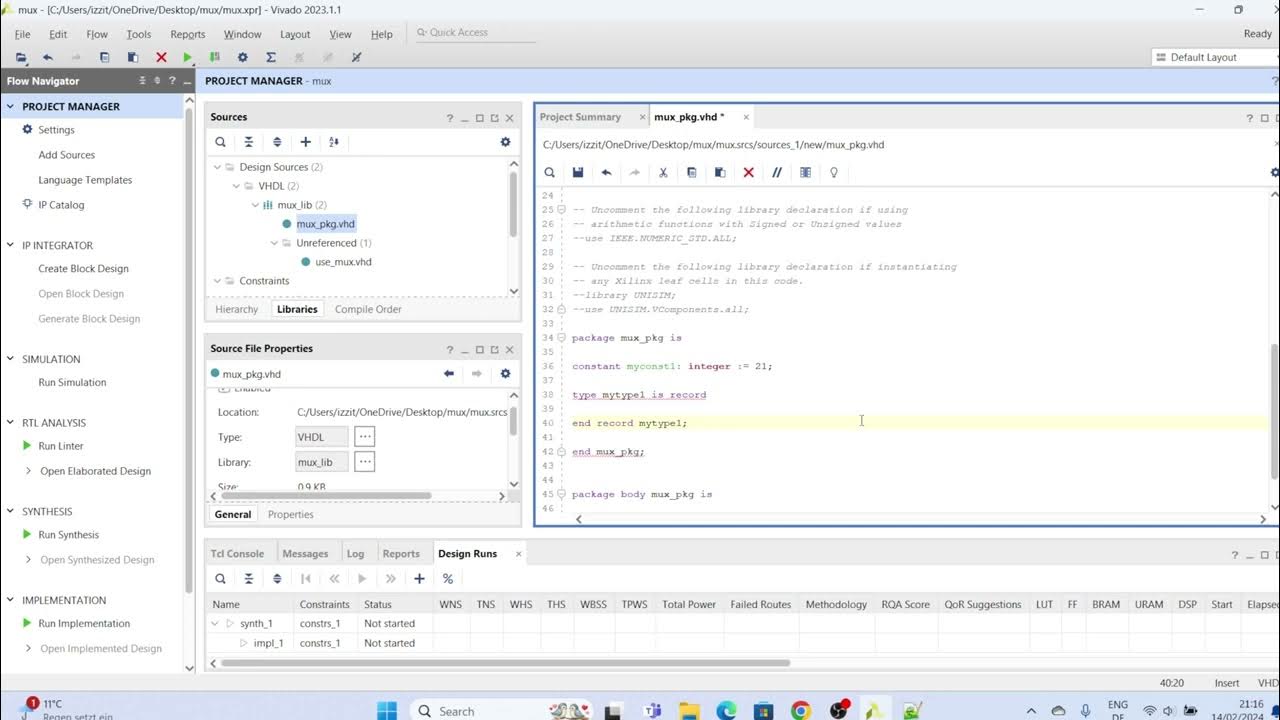Open the Flow menu
Viewport: 1280px width, 720px height.
[x=97, y=34]
